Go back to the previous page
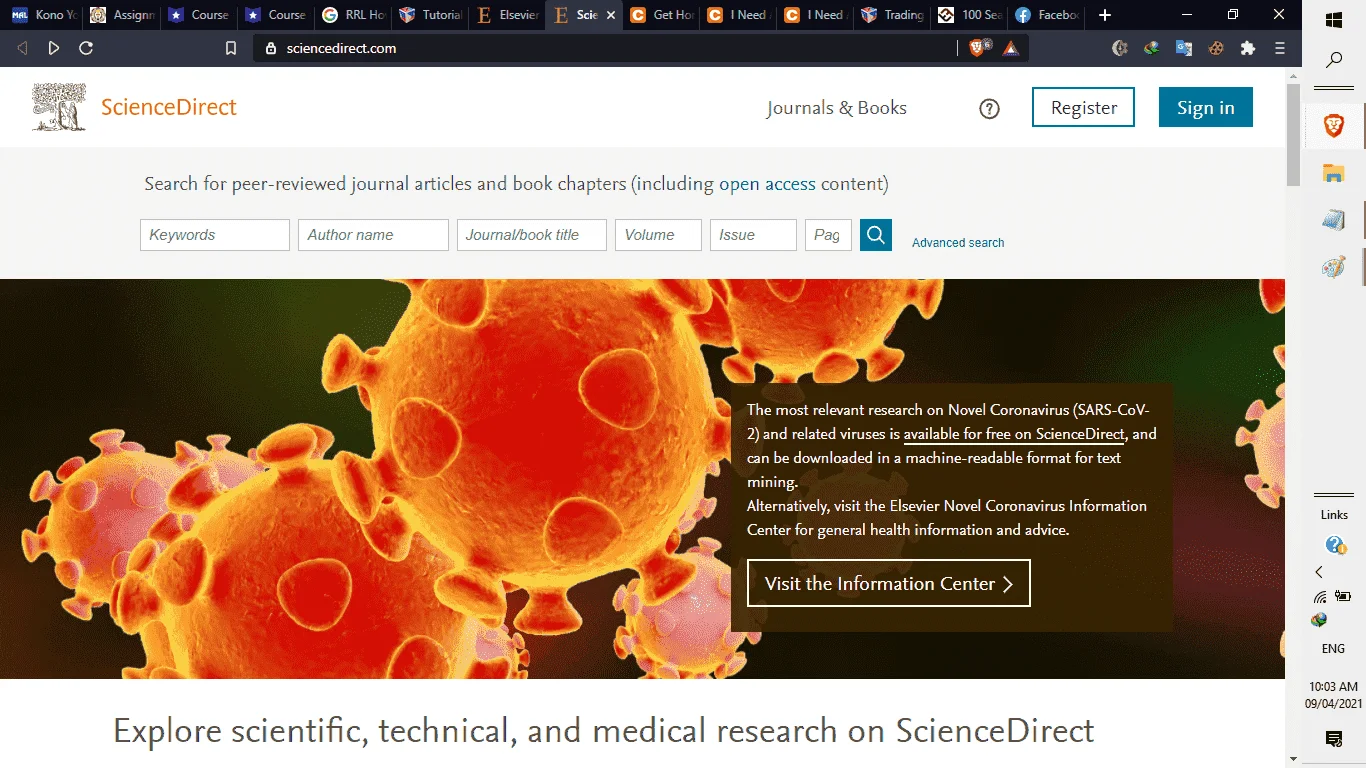The width and height of the screenshot is (1366, 768). [22, 48]
